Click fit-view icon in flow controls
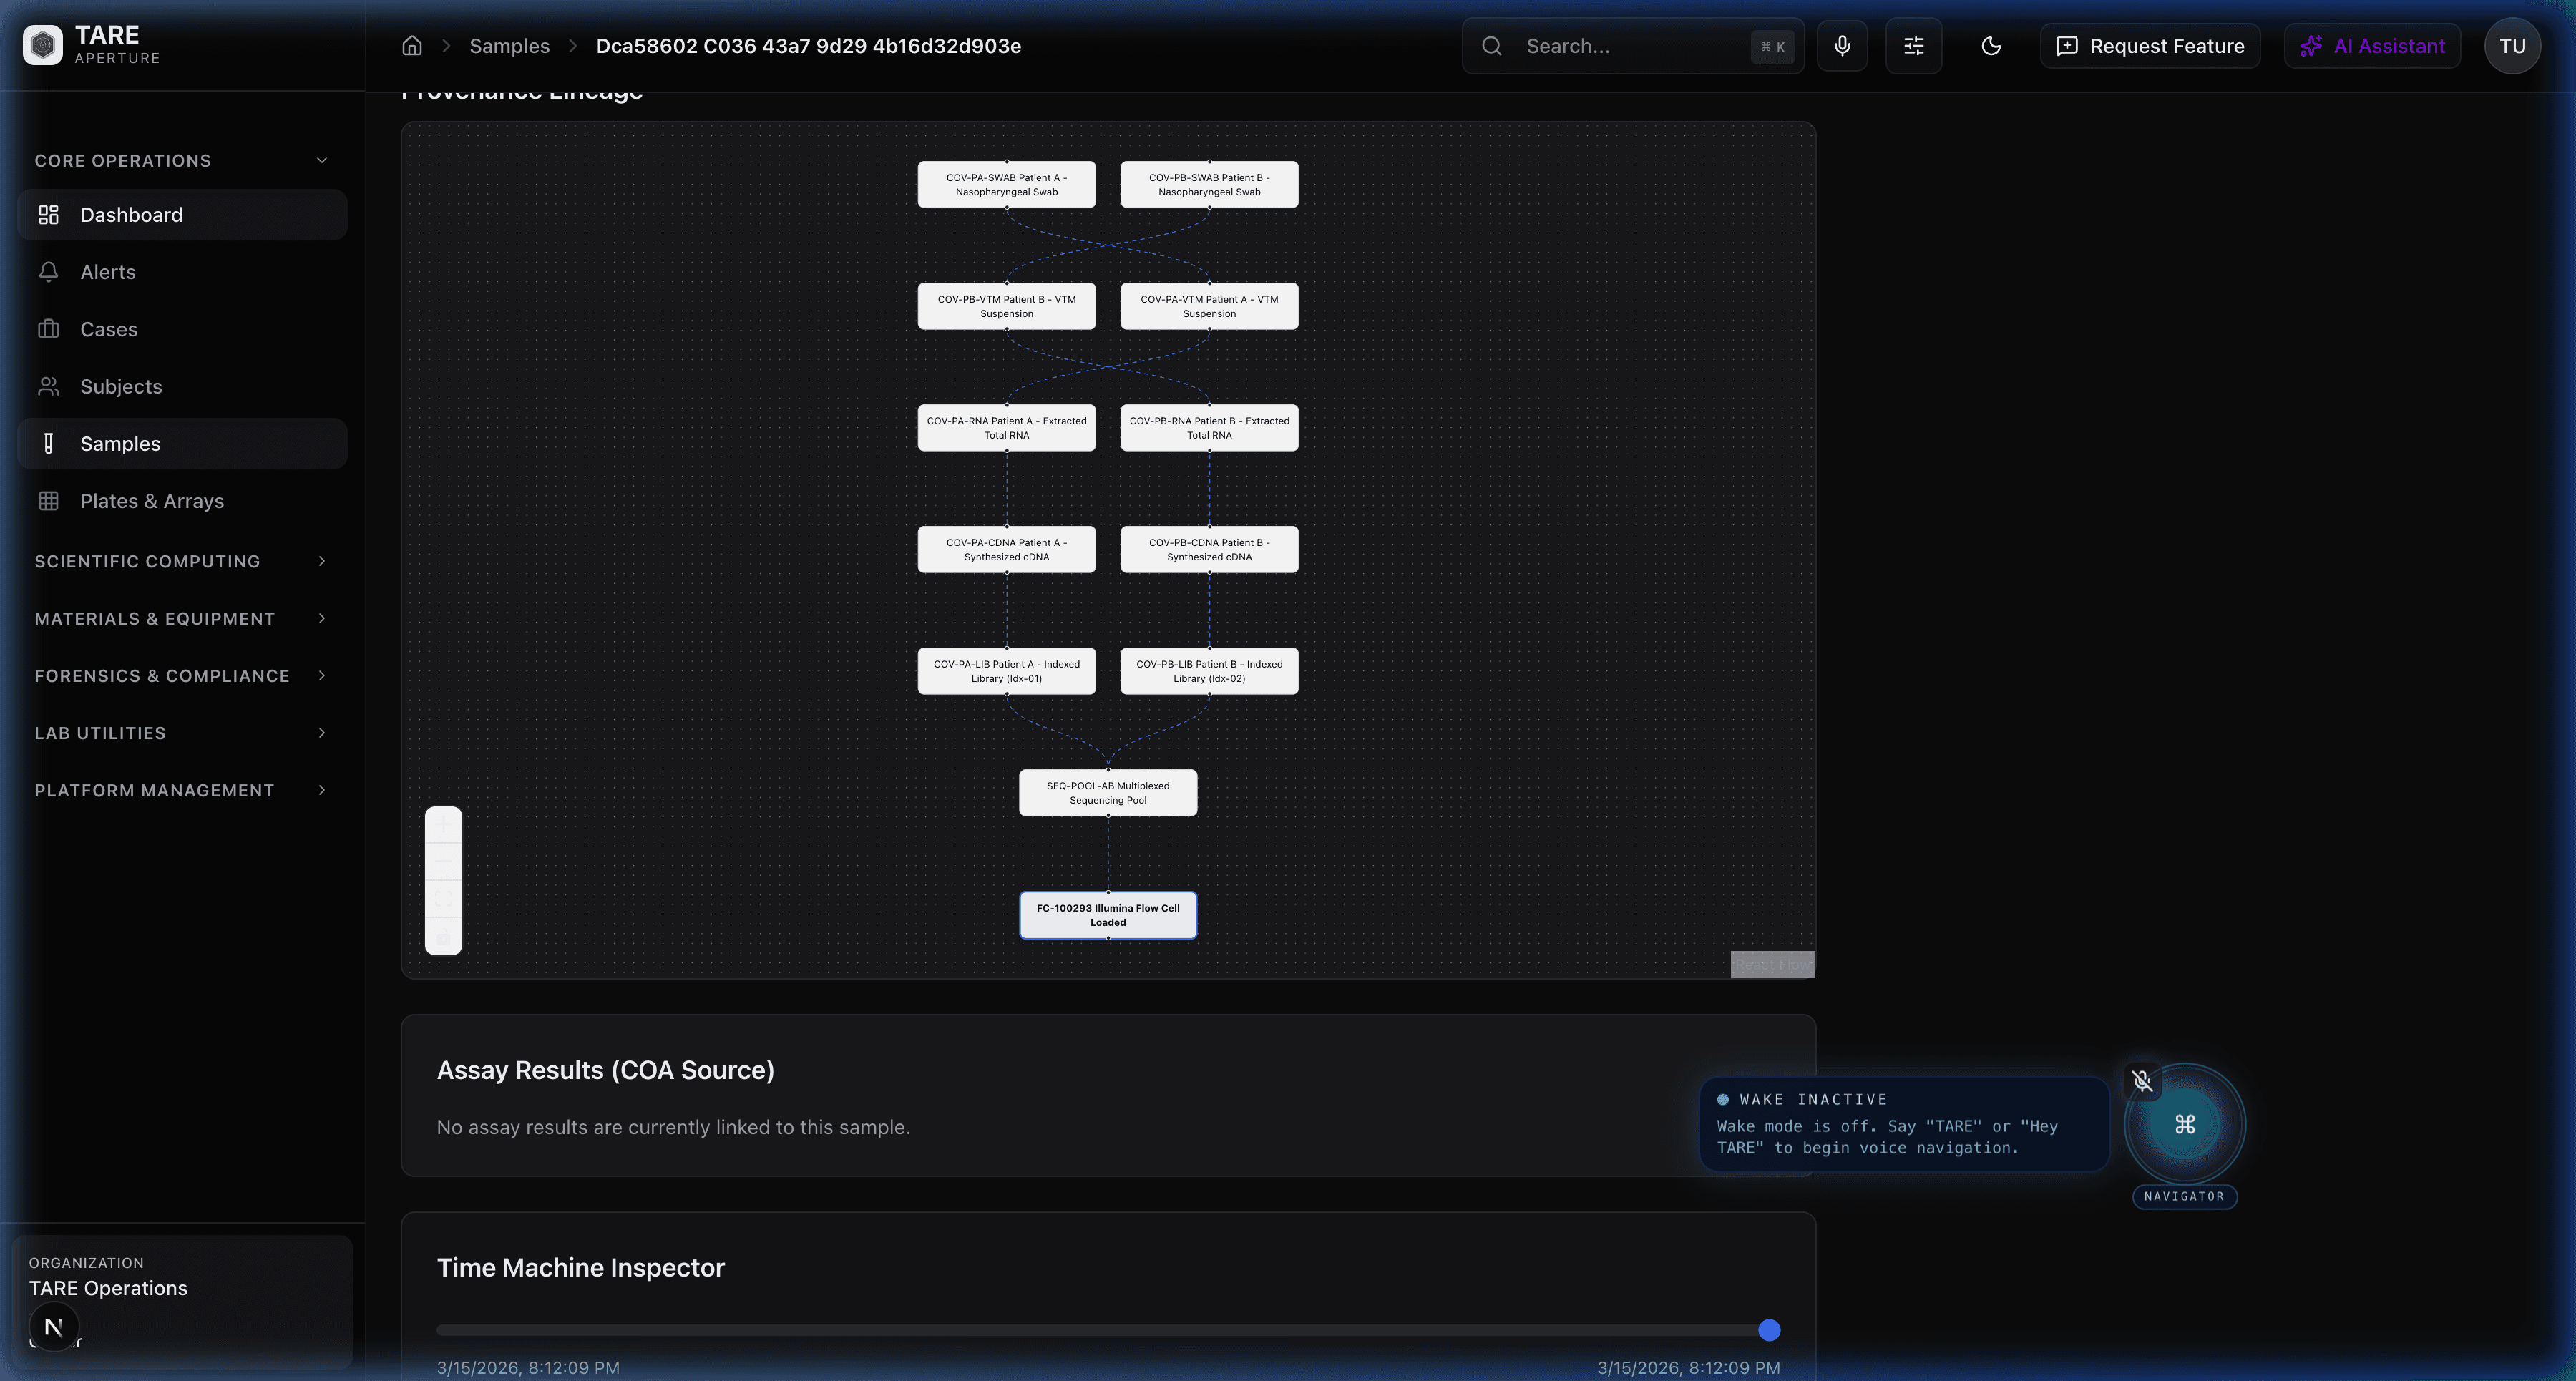2576x1381 pixels. tap(444, 898)
